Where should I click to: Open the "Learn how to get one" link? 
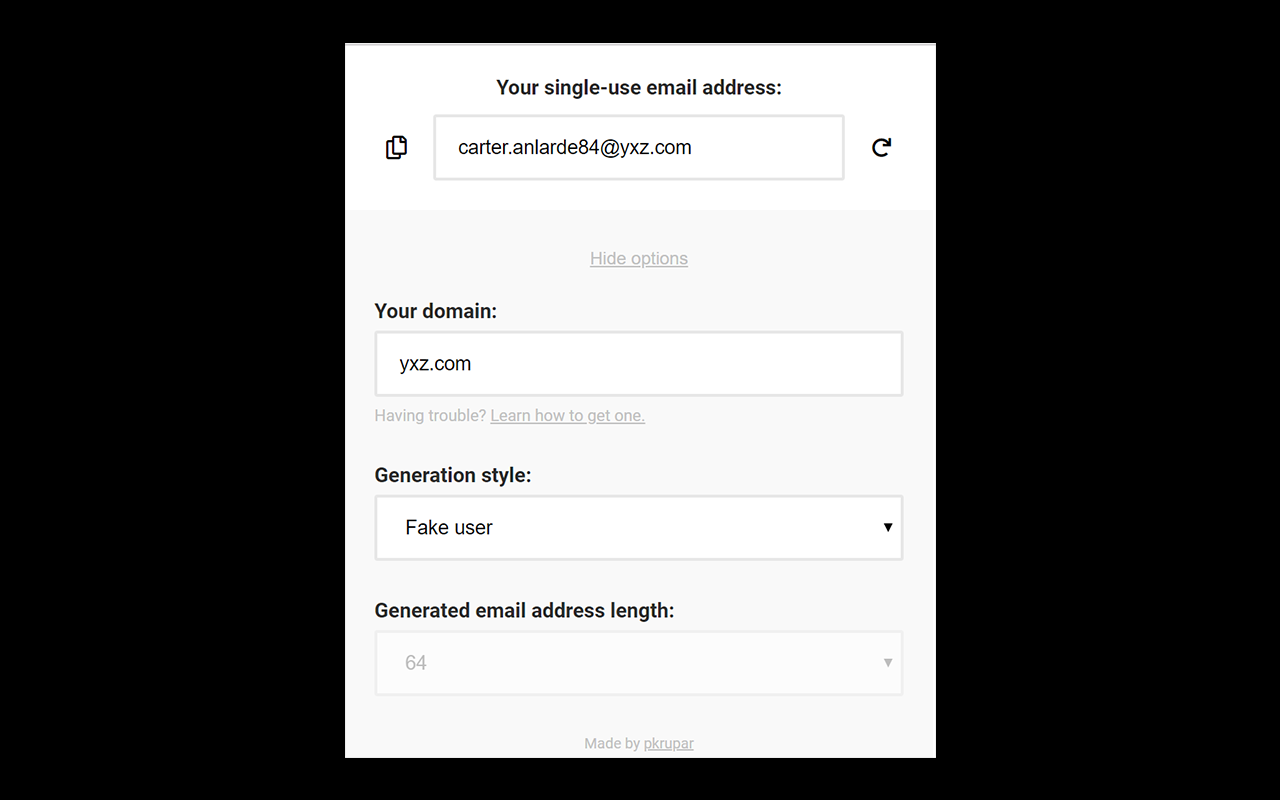(x=567, y=416)
